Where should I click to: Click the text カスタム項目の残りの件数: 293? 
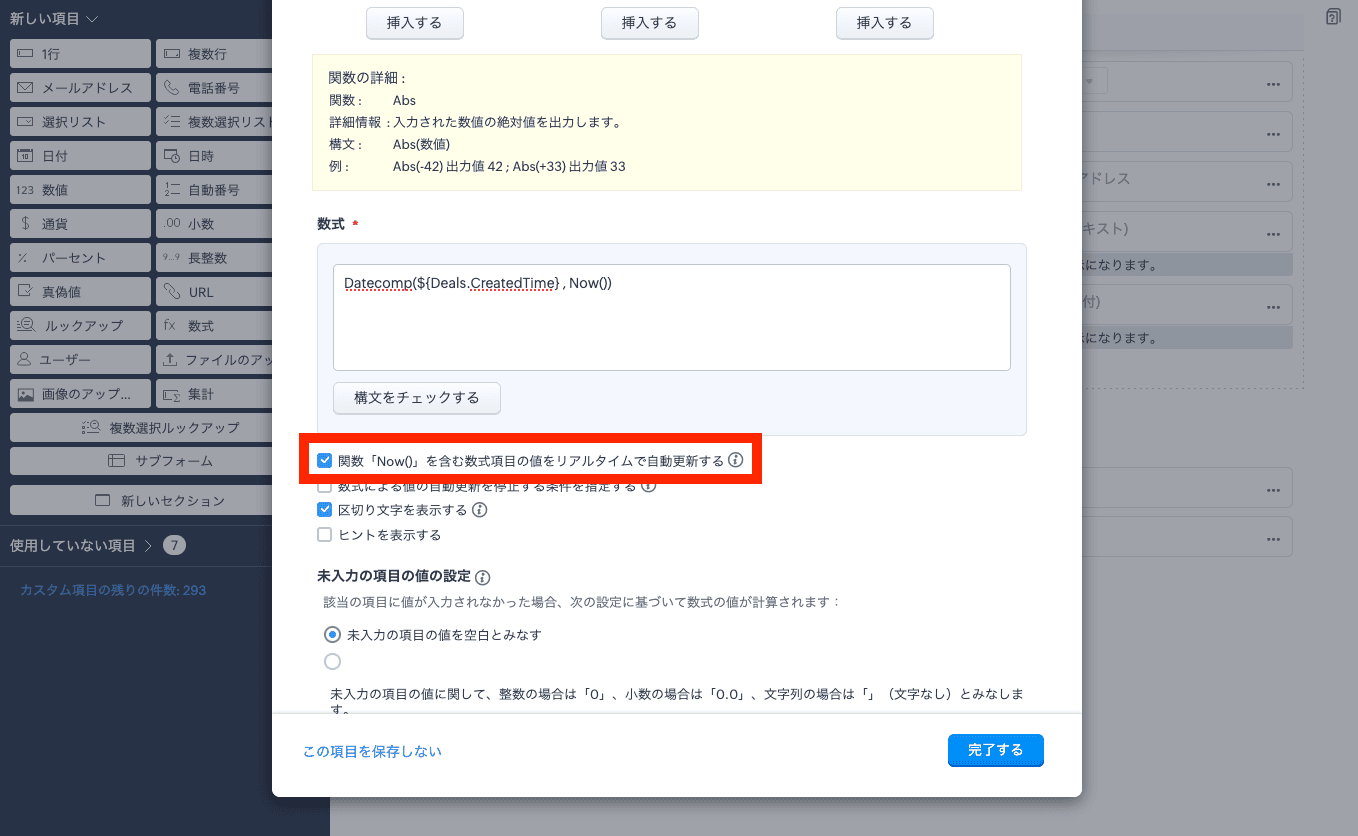coord(113,590)
